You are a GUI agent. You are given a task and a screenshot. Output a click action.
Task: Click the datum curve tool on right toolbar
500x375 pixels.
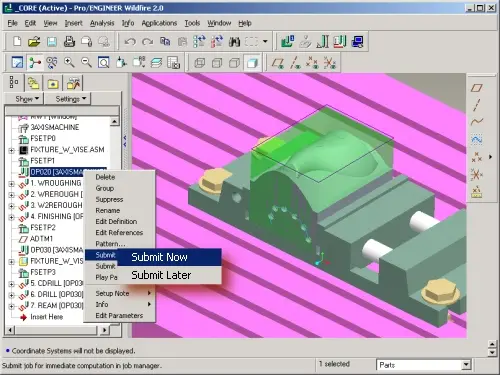pos(477,122)
